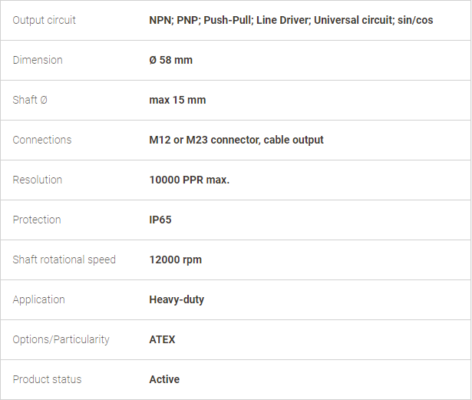Viewport: 472px width, 400px height.
Task: Select the IP65 protection value
Action: (x=160, y=220)
